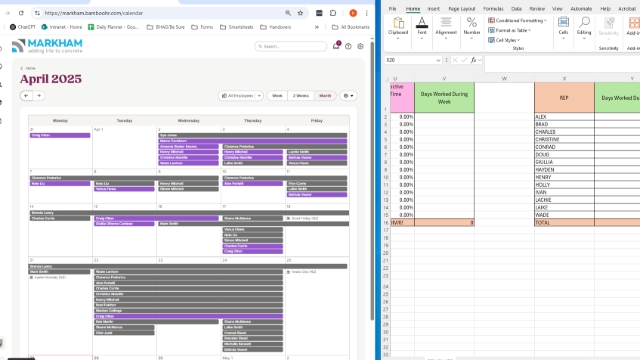This screenshot has width=640, height=360.
Task: Go back via Home breadcrumb link
Action: click(31, 68)
